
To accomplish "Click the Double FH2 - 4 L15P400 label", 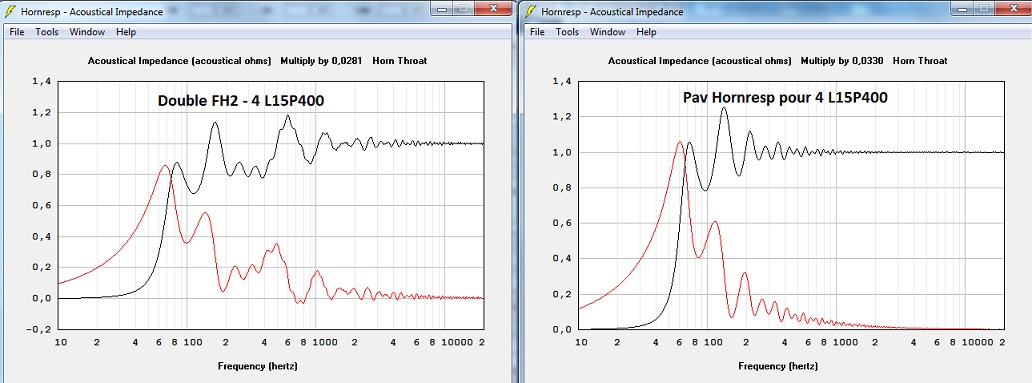I will coord(240,101).
